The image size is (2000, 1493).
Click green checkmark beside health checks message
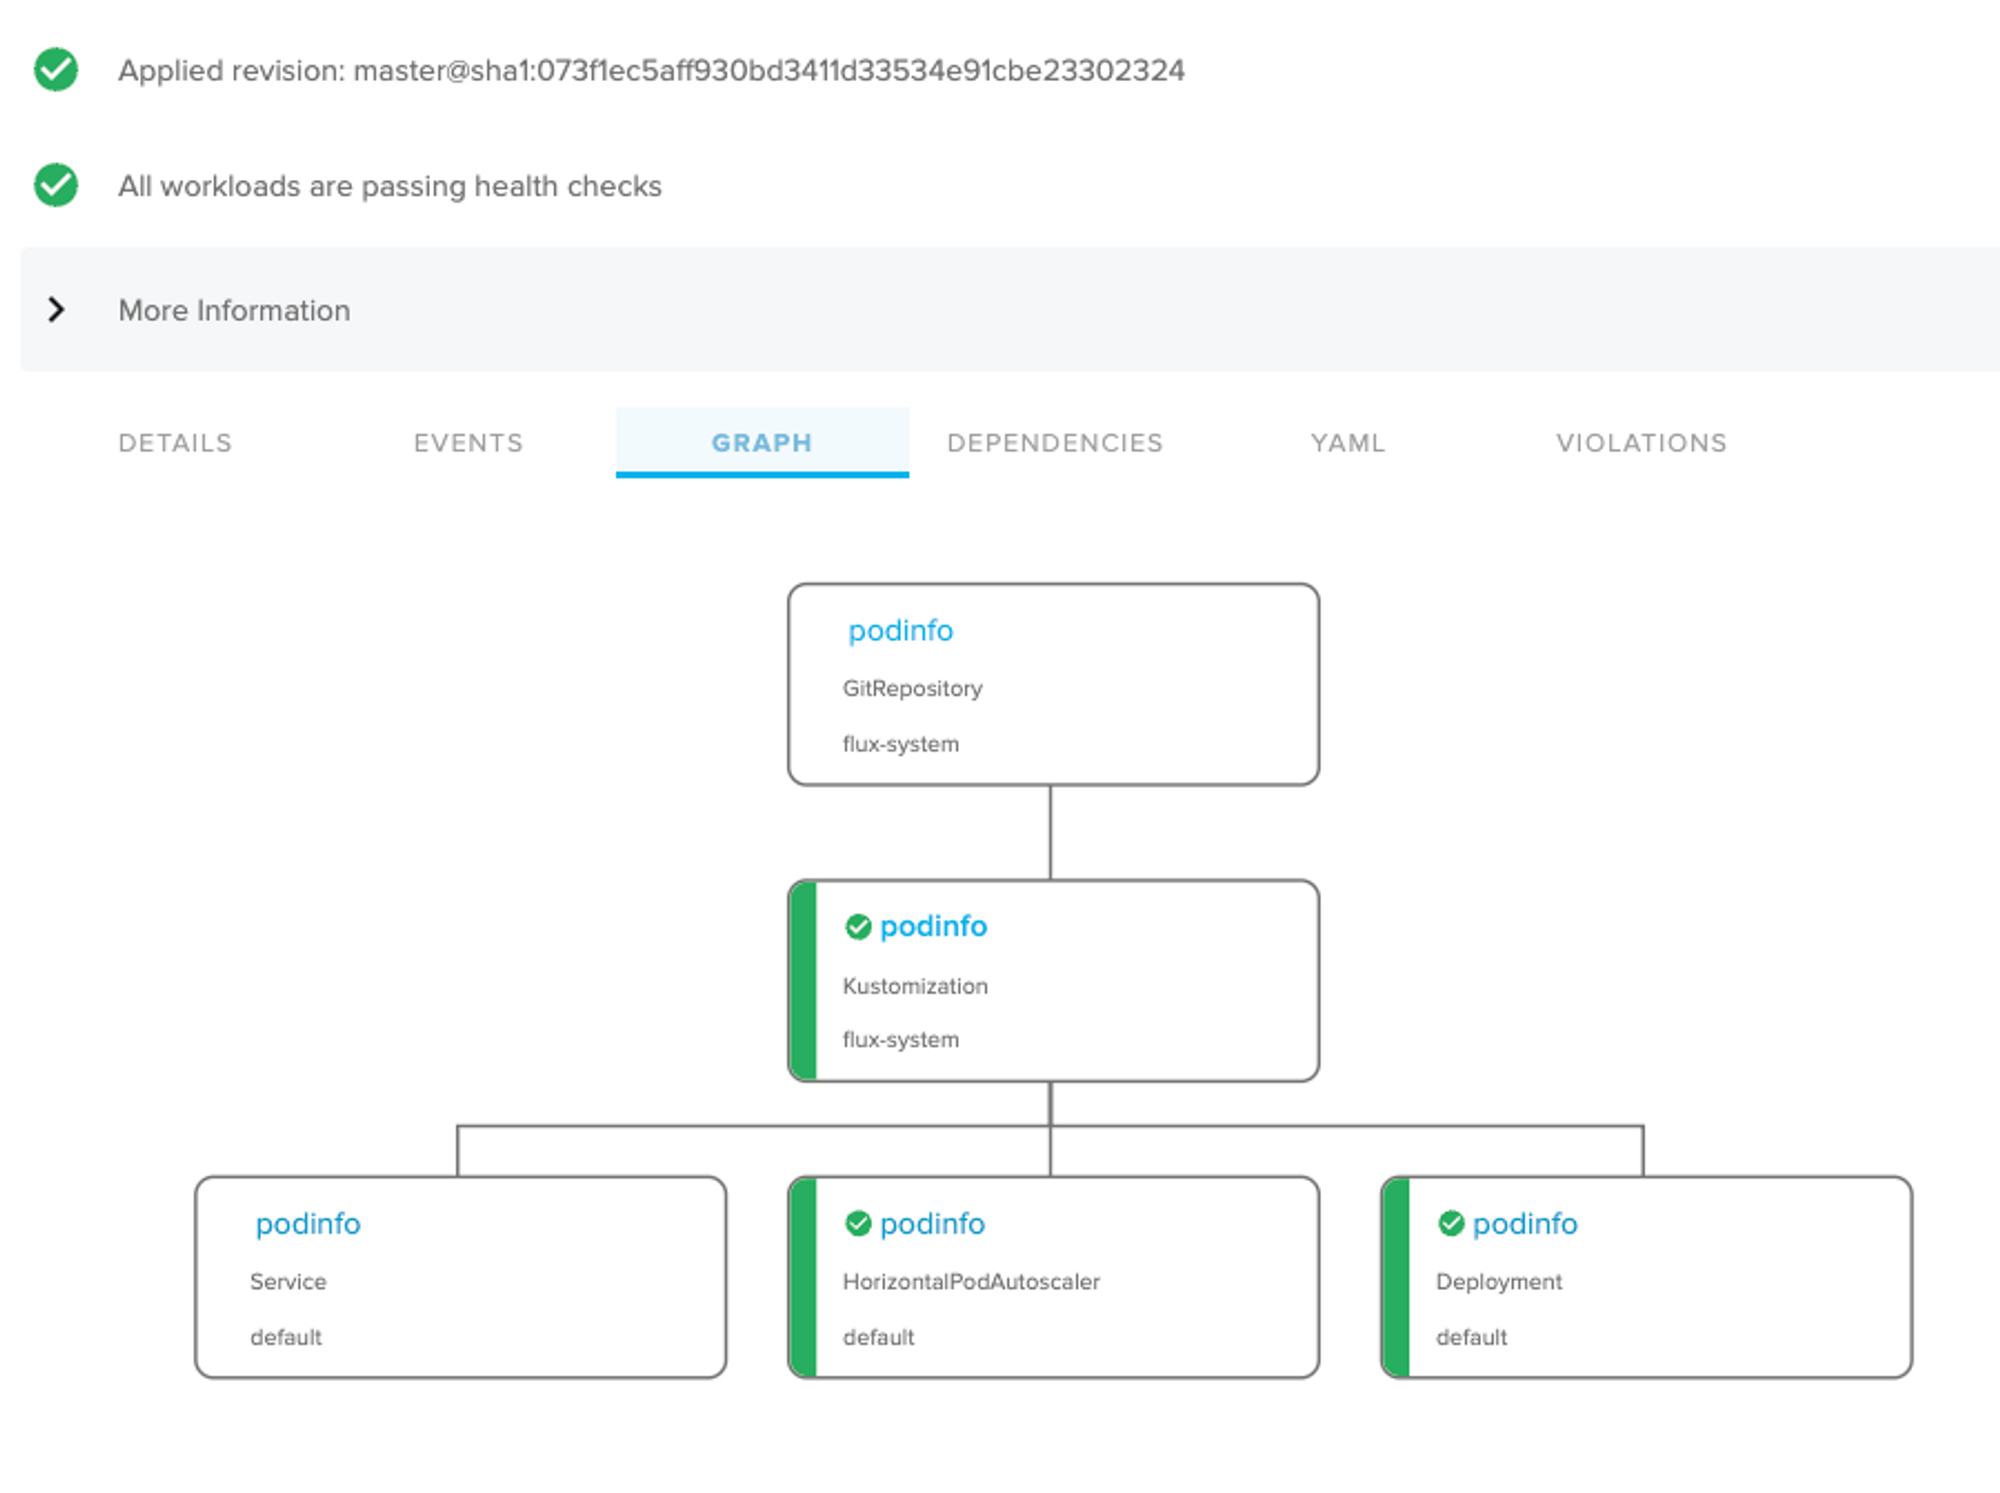tap(56, 185)
